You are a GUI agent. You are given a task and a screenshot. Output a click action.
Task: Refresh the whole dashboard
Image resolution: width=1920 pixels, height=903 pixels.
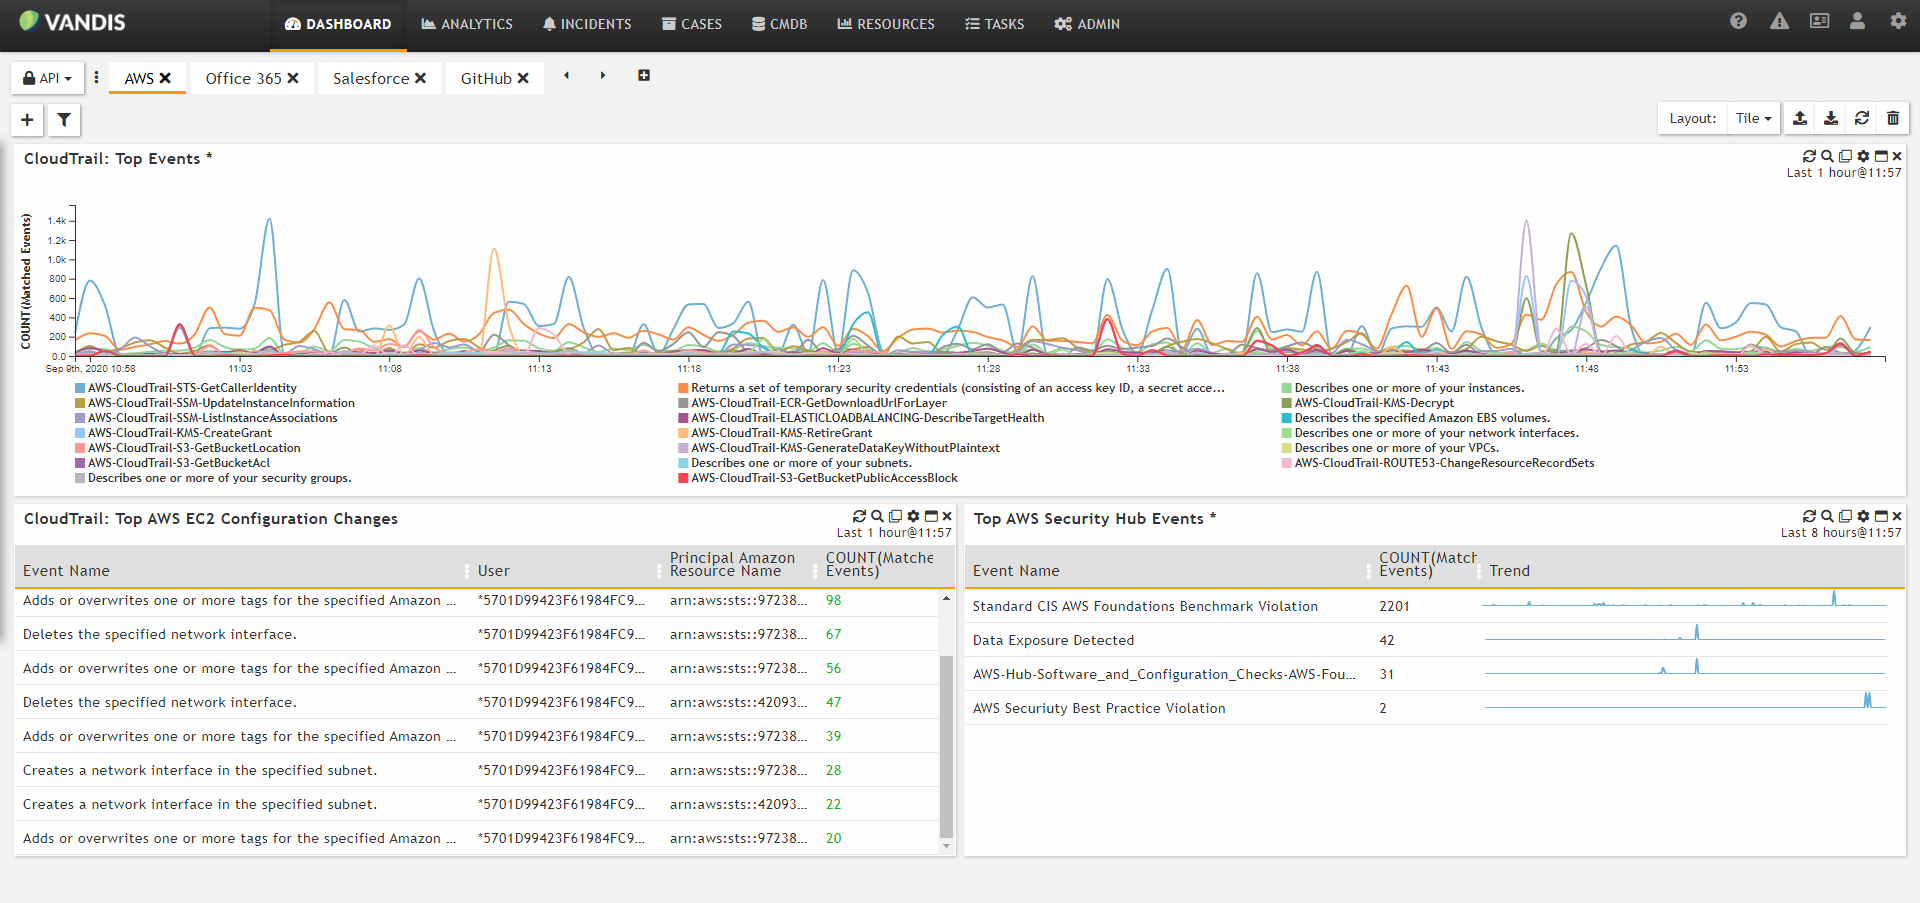pos(1862,118)
